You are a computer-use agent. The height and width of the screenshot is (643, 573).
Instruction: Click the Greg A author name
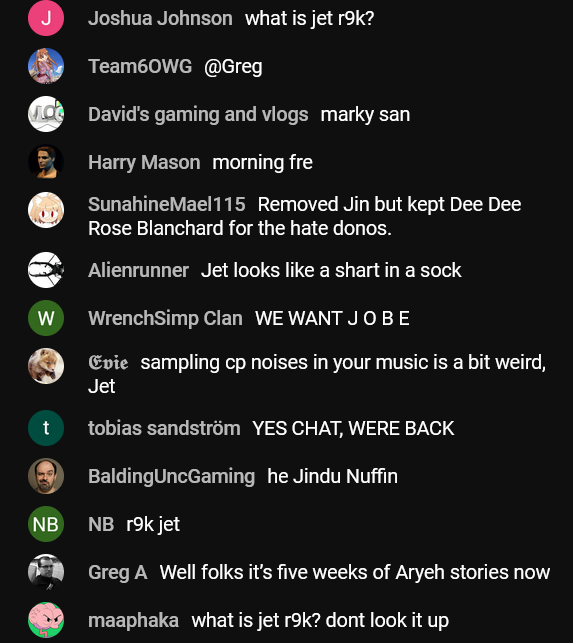[x=118, y=572]
